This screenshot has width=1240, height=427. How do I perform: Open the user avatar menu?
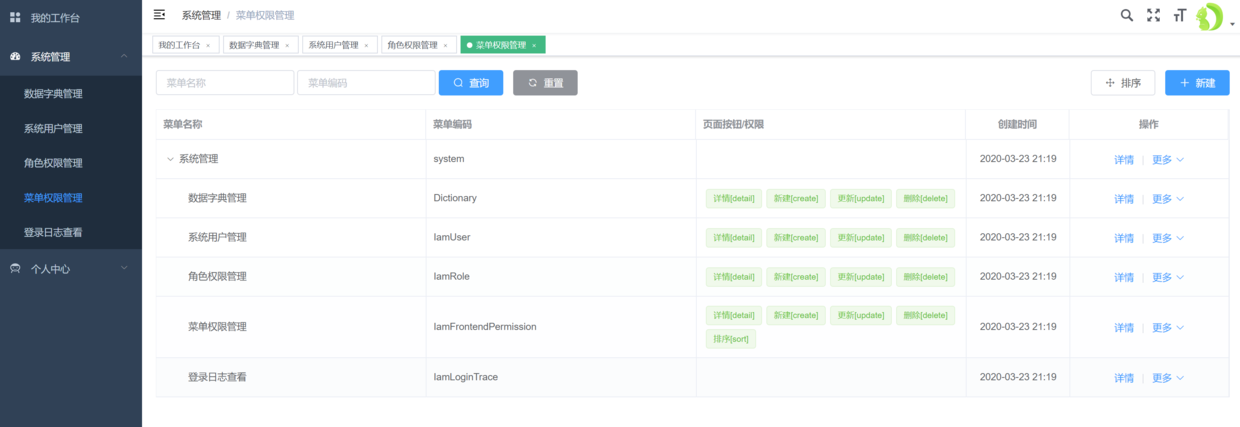1211,16
